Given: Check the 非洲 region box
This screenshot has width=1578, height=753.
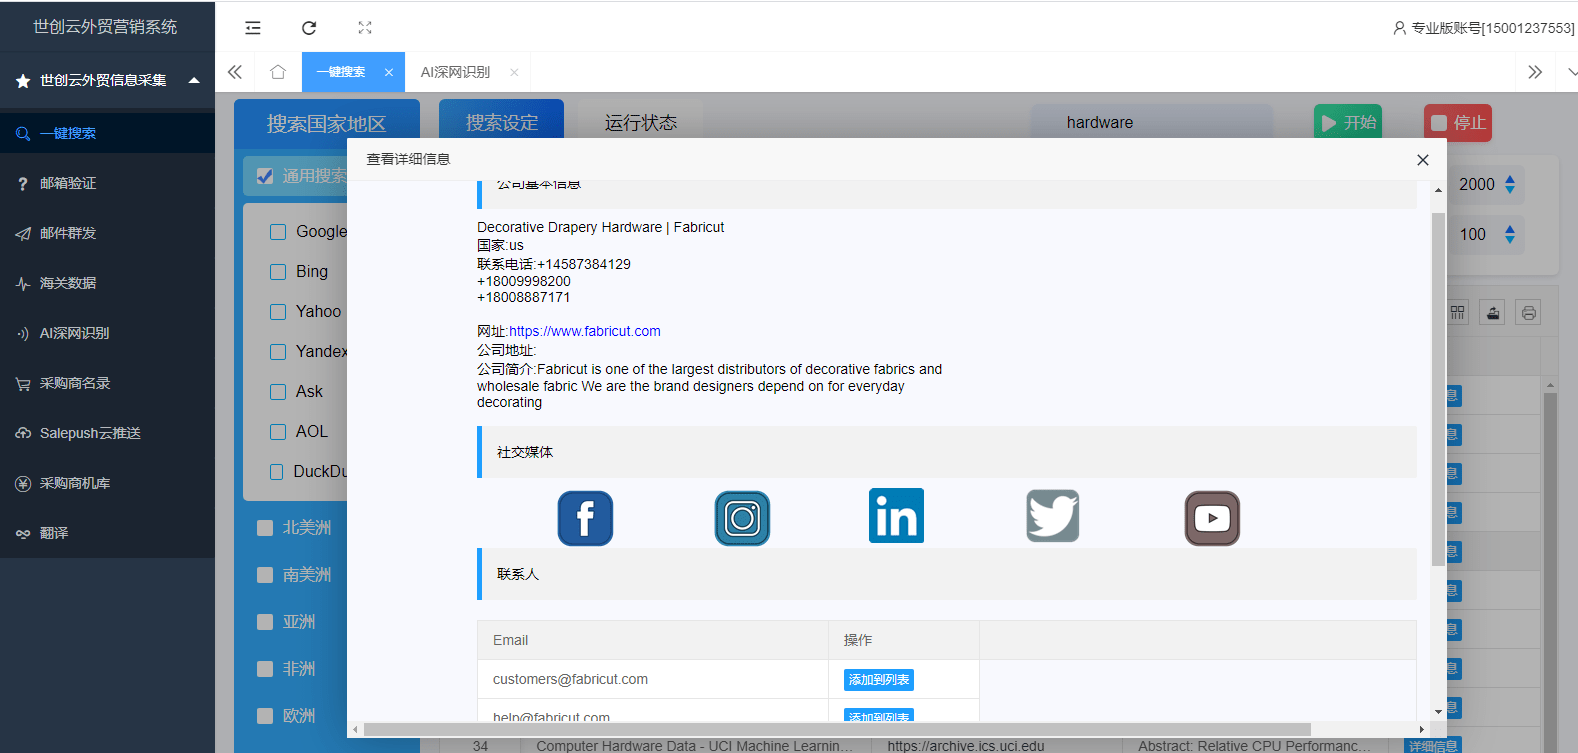Looking at the screenshot, I should 265,669.
